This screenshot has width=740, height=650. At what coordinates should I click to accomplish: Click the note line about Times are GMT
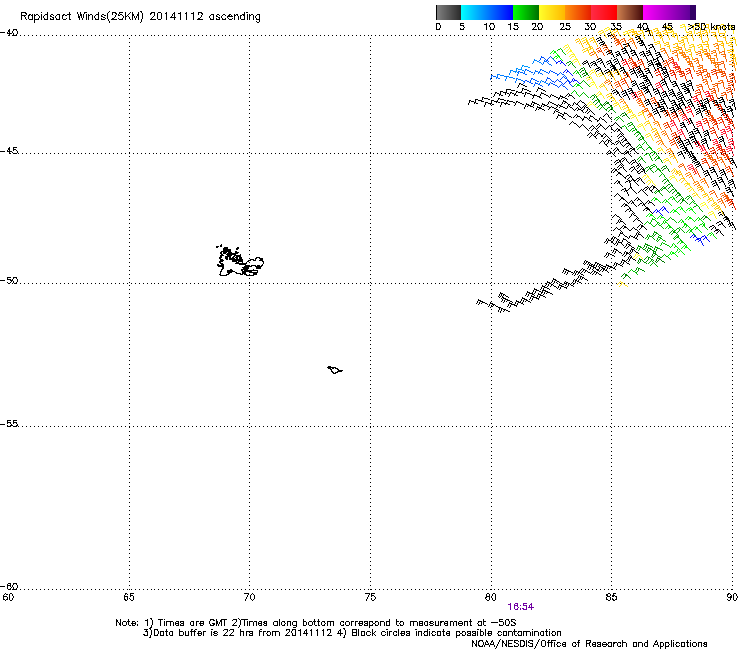[x=316, y=623]
